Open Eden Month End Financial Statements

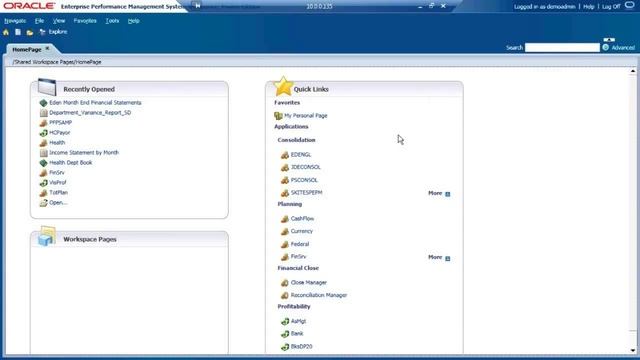tap(95, 103)
